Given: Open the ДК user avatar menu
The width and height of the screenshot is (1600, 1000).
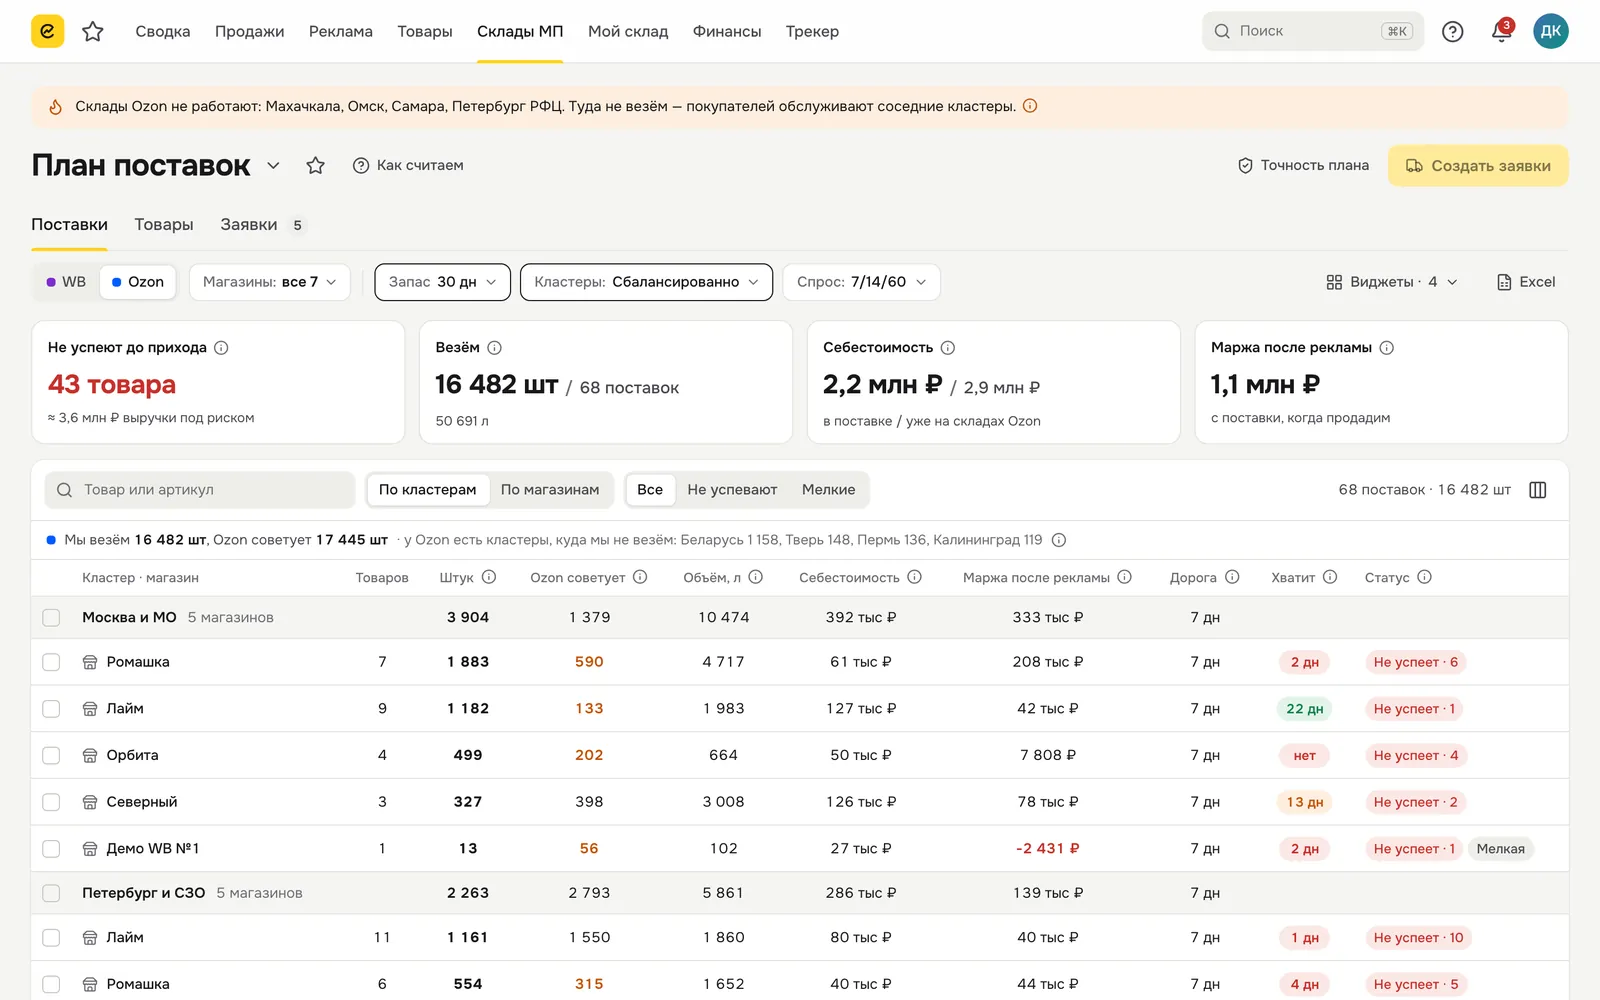Looking at the screenshot, I should tap(1550, 31).
